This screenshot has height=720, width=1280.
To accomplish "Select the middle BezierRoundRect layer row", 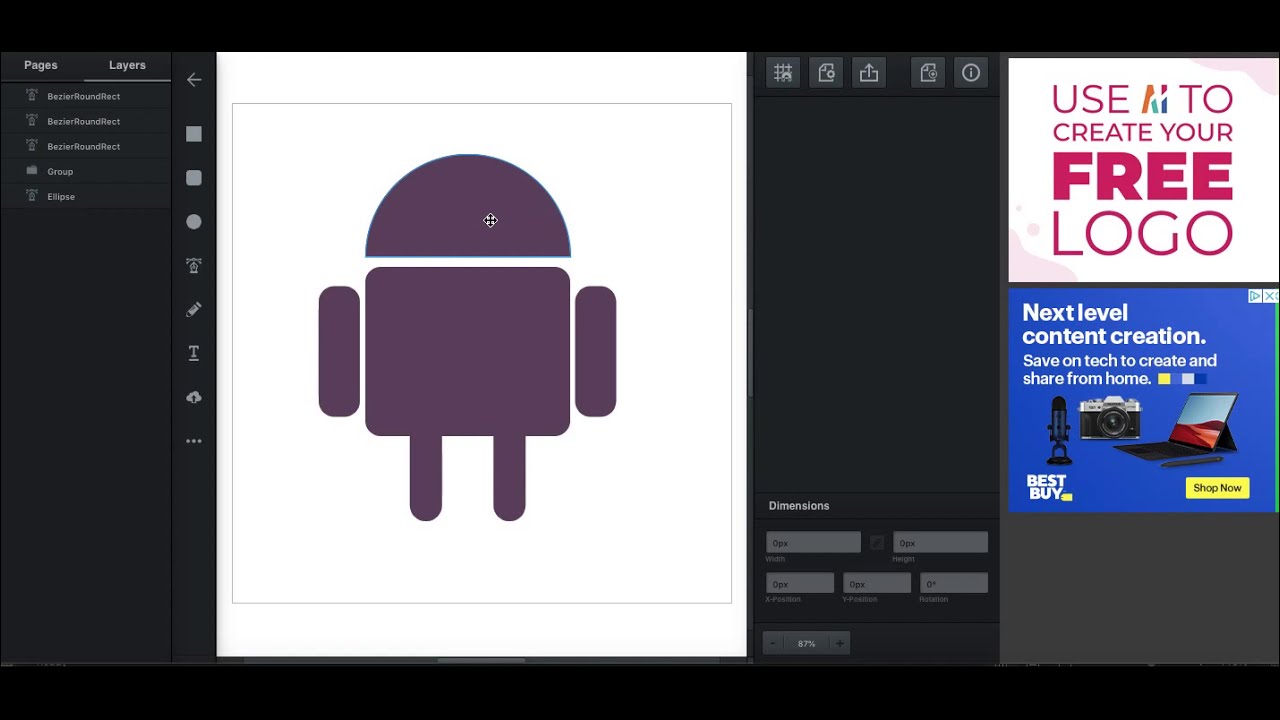I will [x=86, y=121].
